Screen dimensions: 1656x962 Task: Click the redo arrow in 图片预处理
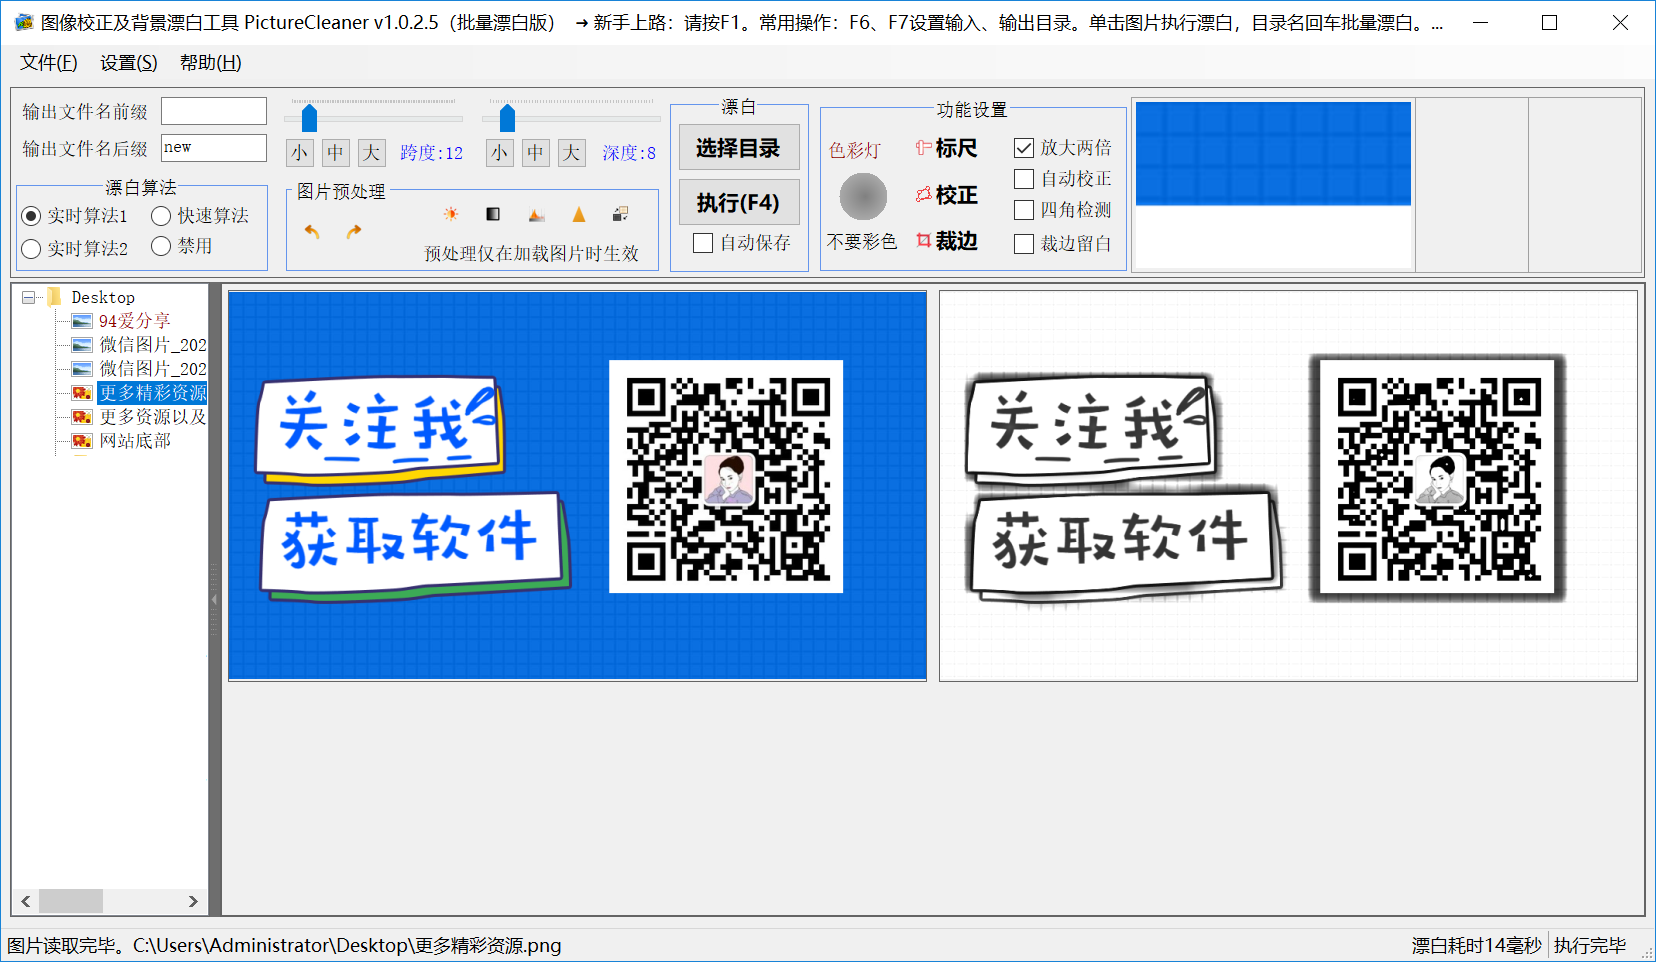coord(354,232)
